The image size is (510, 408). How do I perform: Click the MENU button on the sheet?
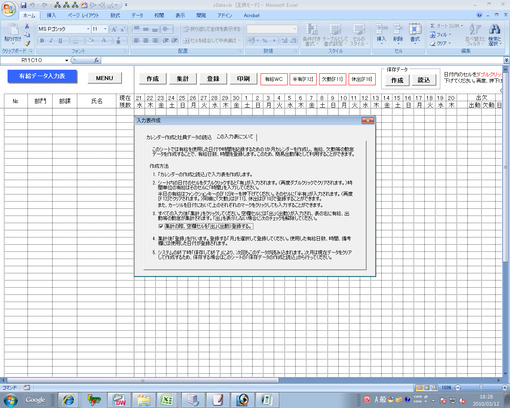[105, 78]
